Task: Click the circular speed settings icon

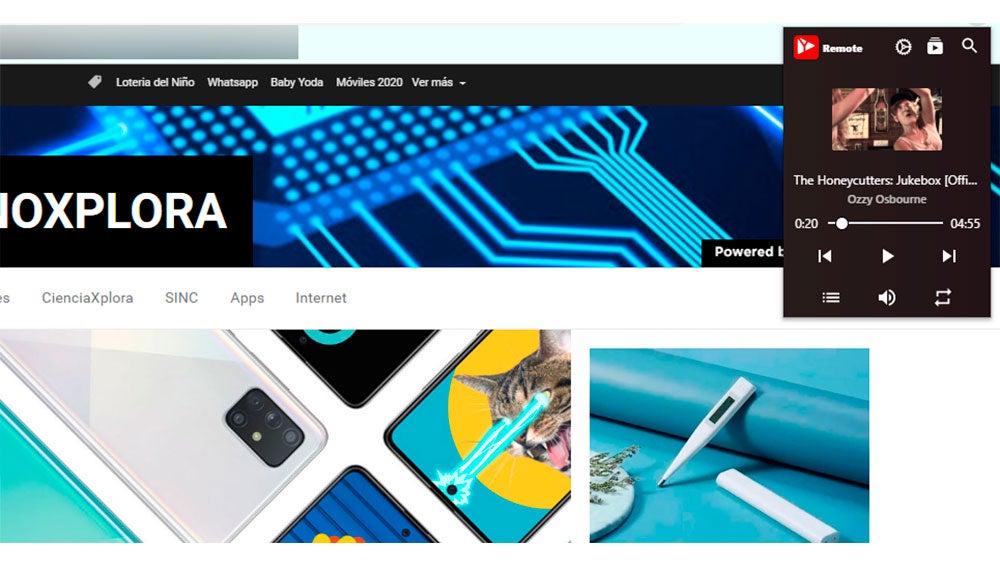Action: click(x=903, y=47)
